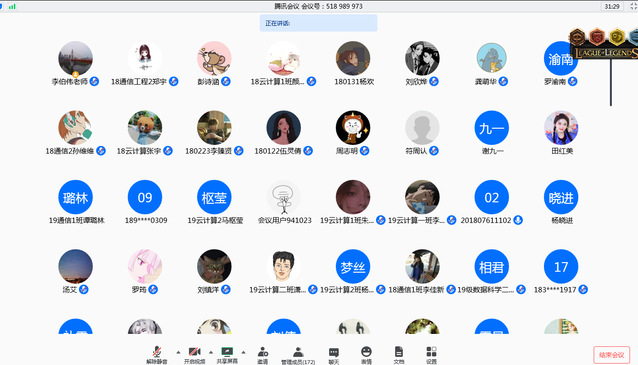Select the 谢九一 participant tile
Screen dimensions: 638x365
tap(492, 132)
